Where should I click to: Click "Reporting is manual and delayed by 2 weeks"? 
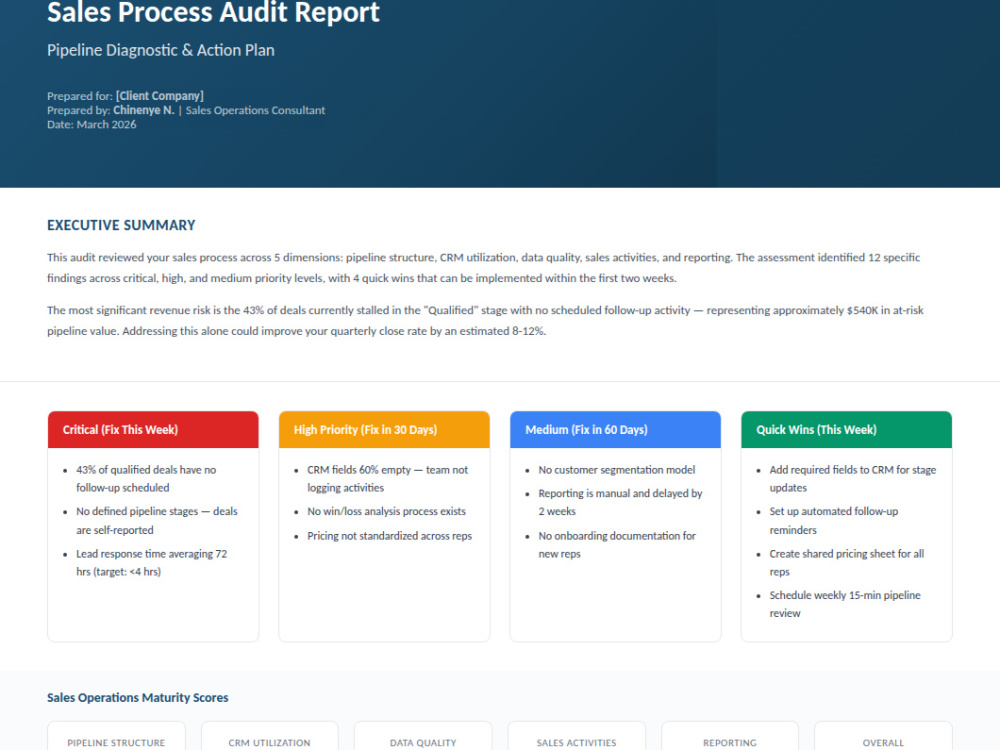[x=621, y=503]
